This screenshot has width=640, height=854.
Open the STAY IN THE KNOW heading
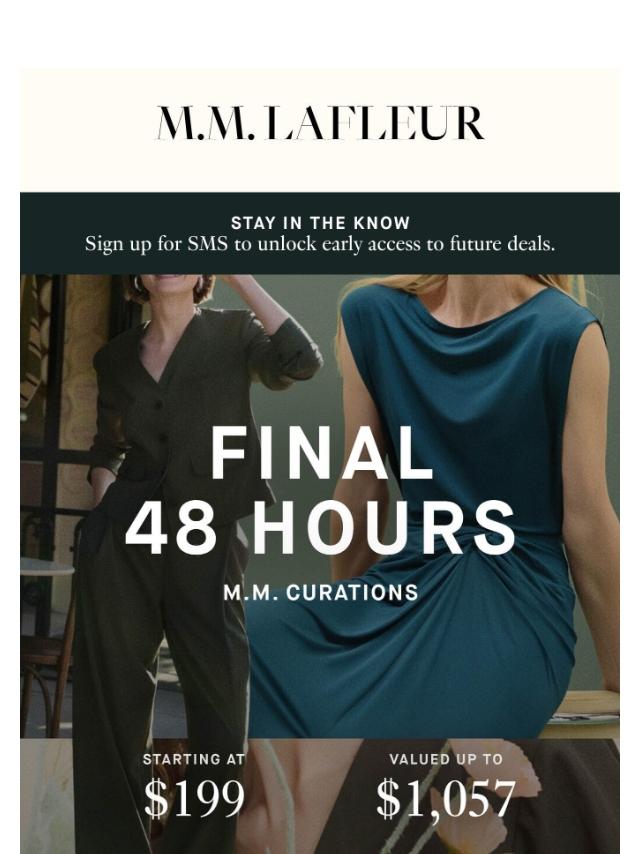click(320, 223)
